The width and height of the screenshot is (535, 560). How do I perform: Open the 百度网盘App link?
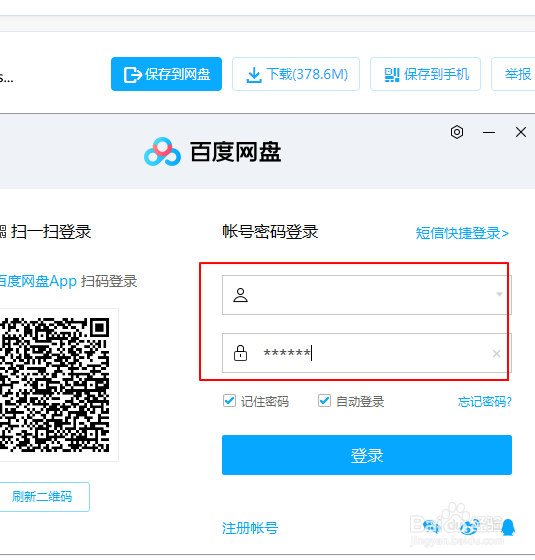38,281
